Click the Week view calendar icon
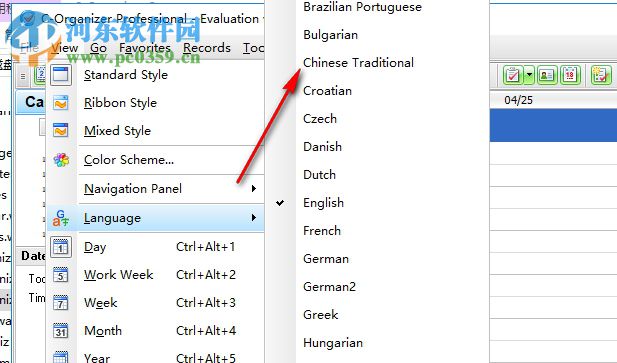 [61, 303]
